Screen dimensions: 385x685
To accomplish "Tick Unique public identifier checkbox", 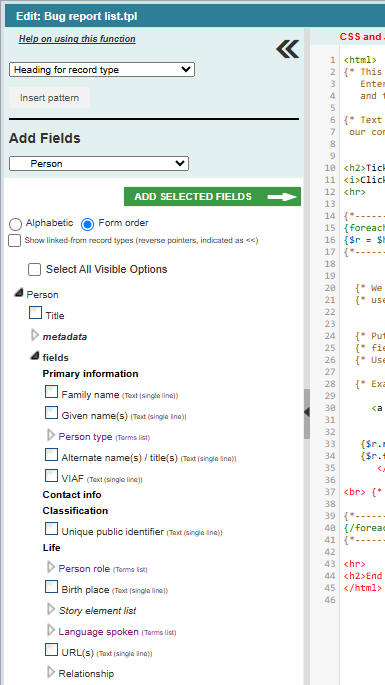I will [x=52, y=529].
